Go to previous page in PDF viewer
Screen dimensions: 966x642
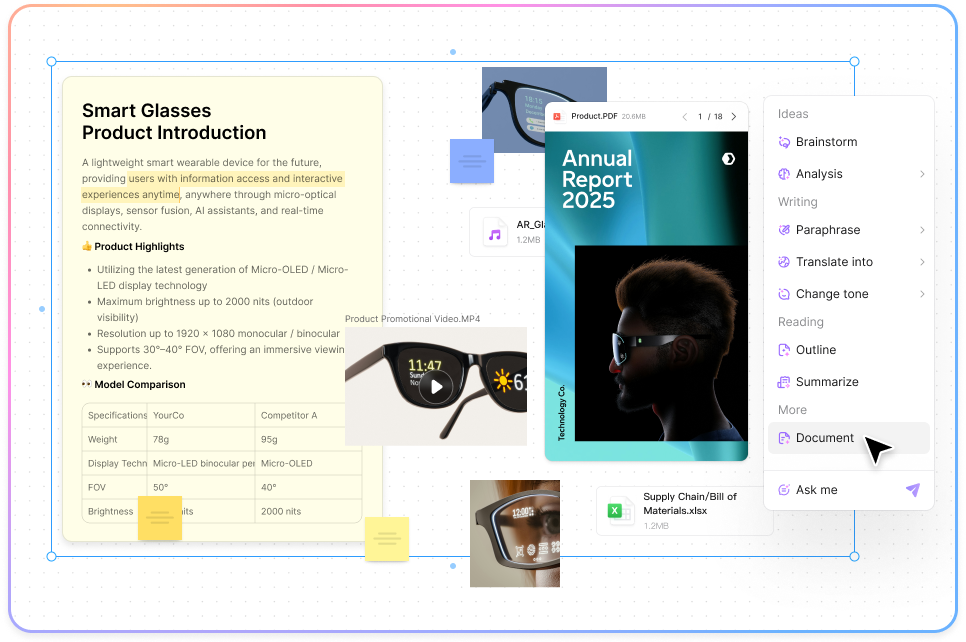[684, 117]
